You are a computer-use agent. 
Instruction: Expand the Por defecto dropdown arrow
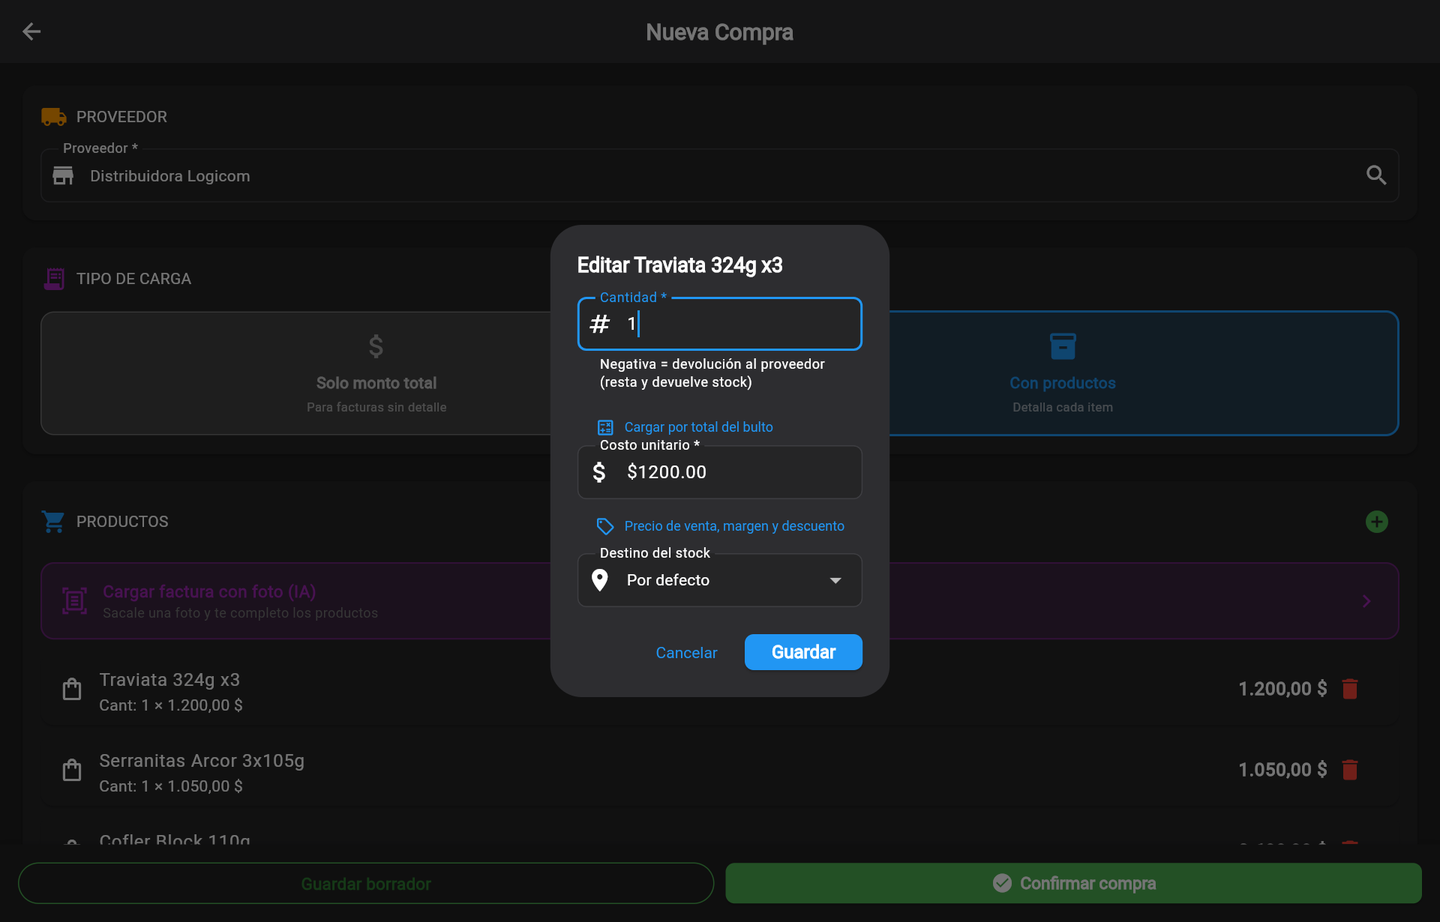[x=835, y=580]
